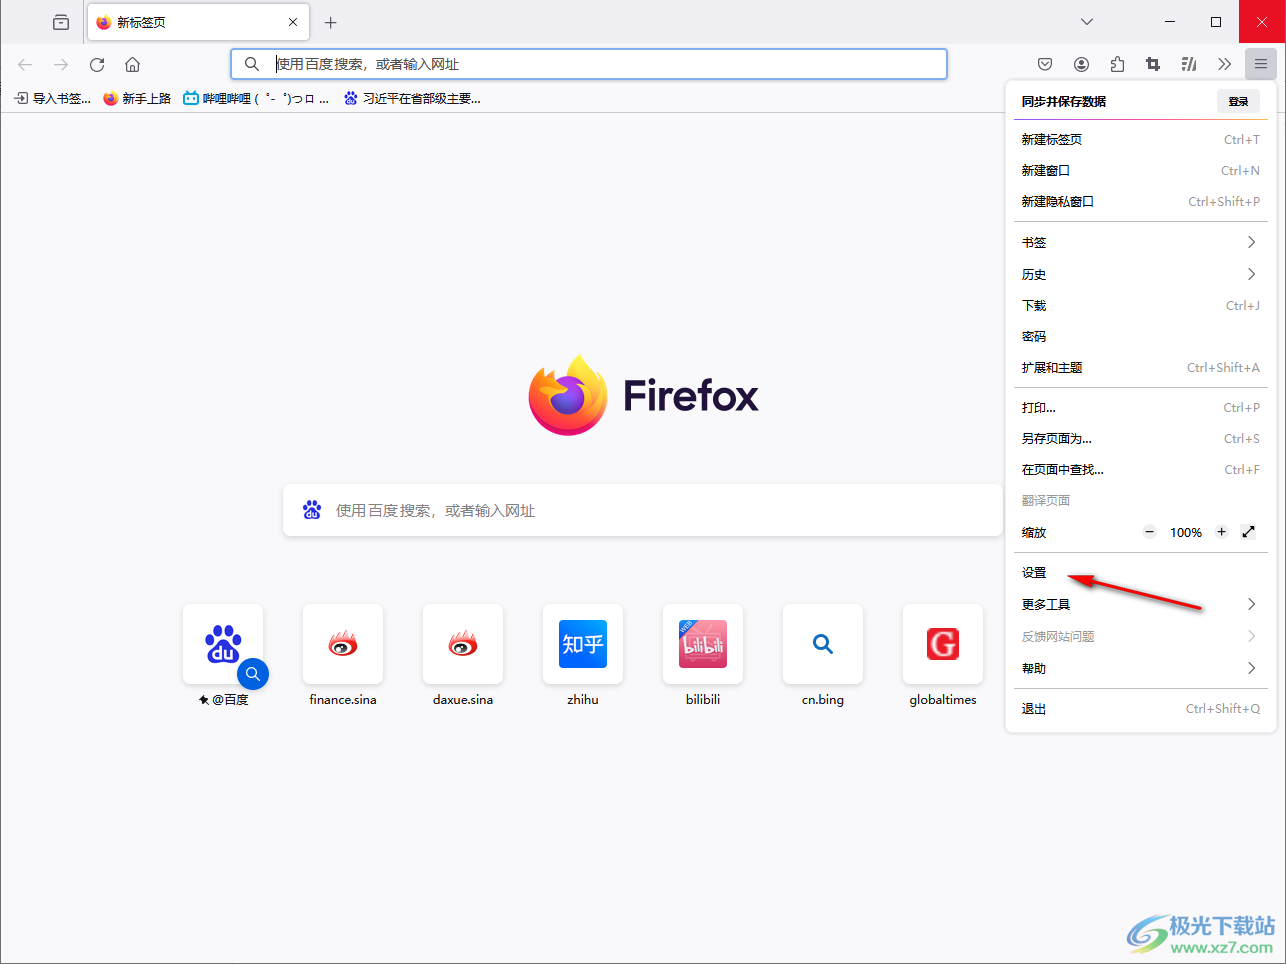Open the 哔哩哔哩 bookmark
1286x964 pixels.
[x=256, y=98]
